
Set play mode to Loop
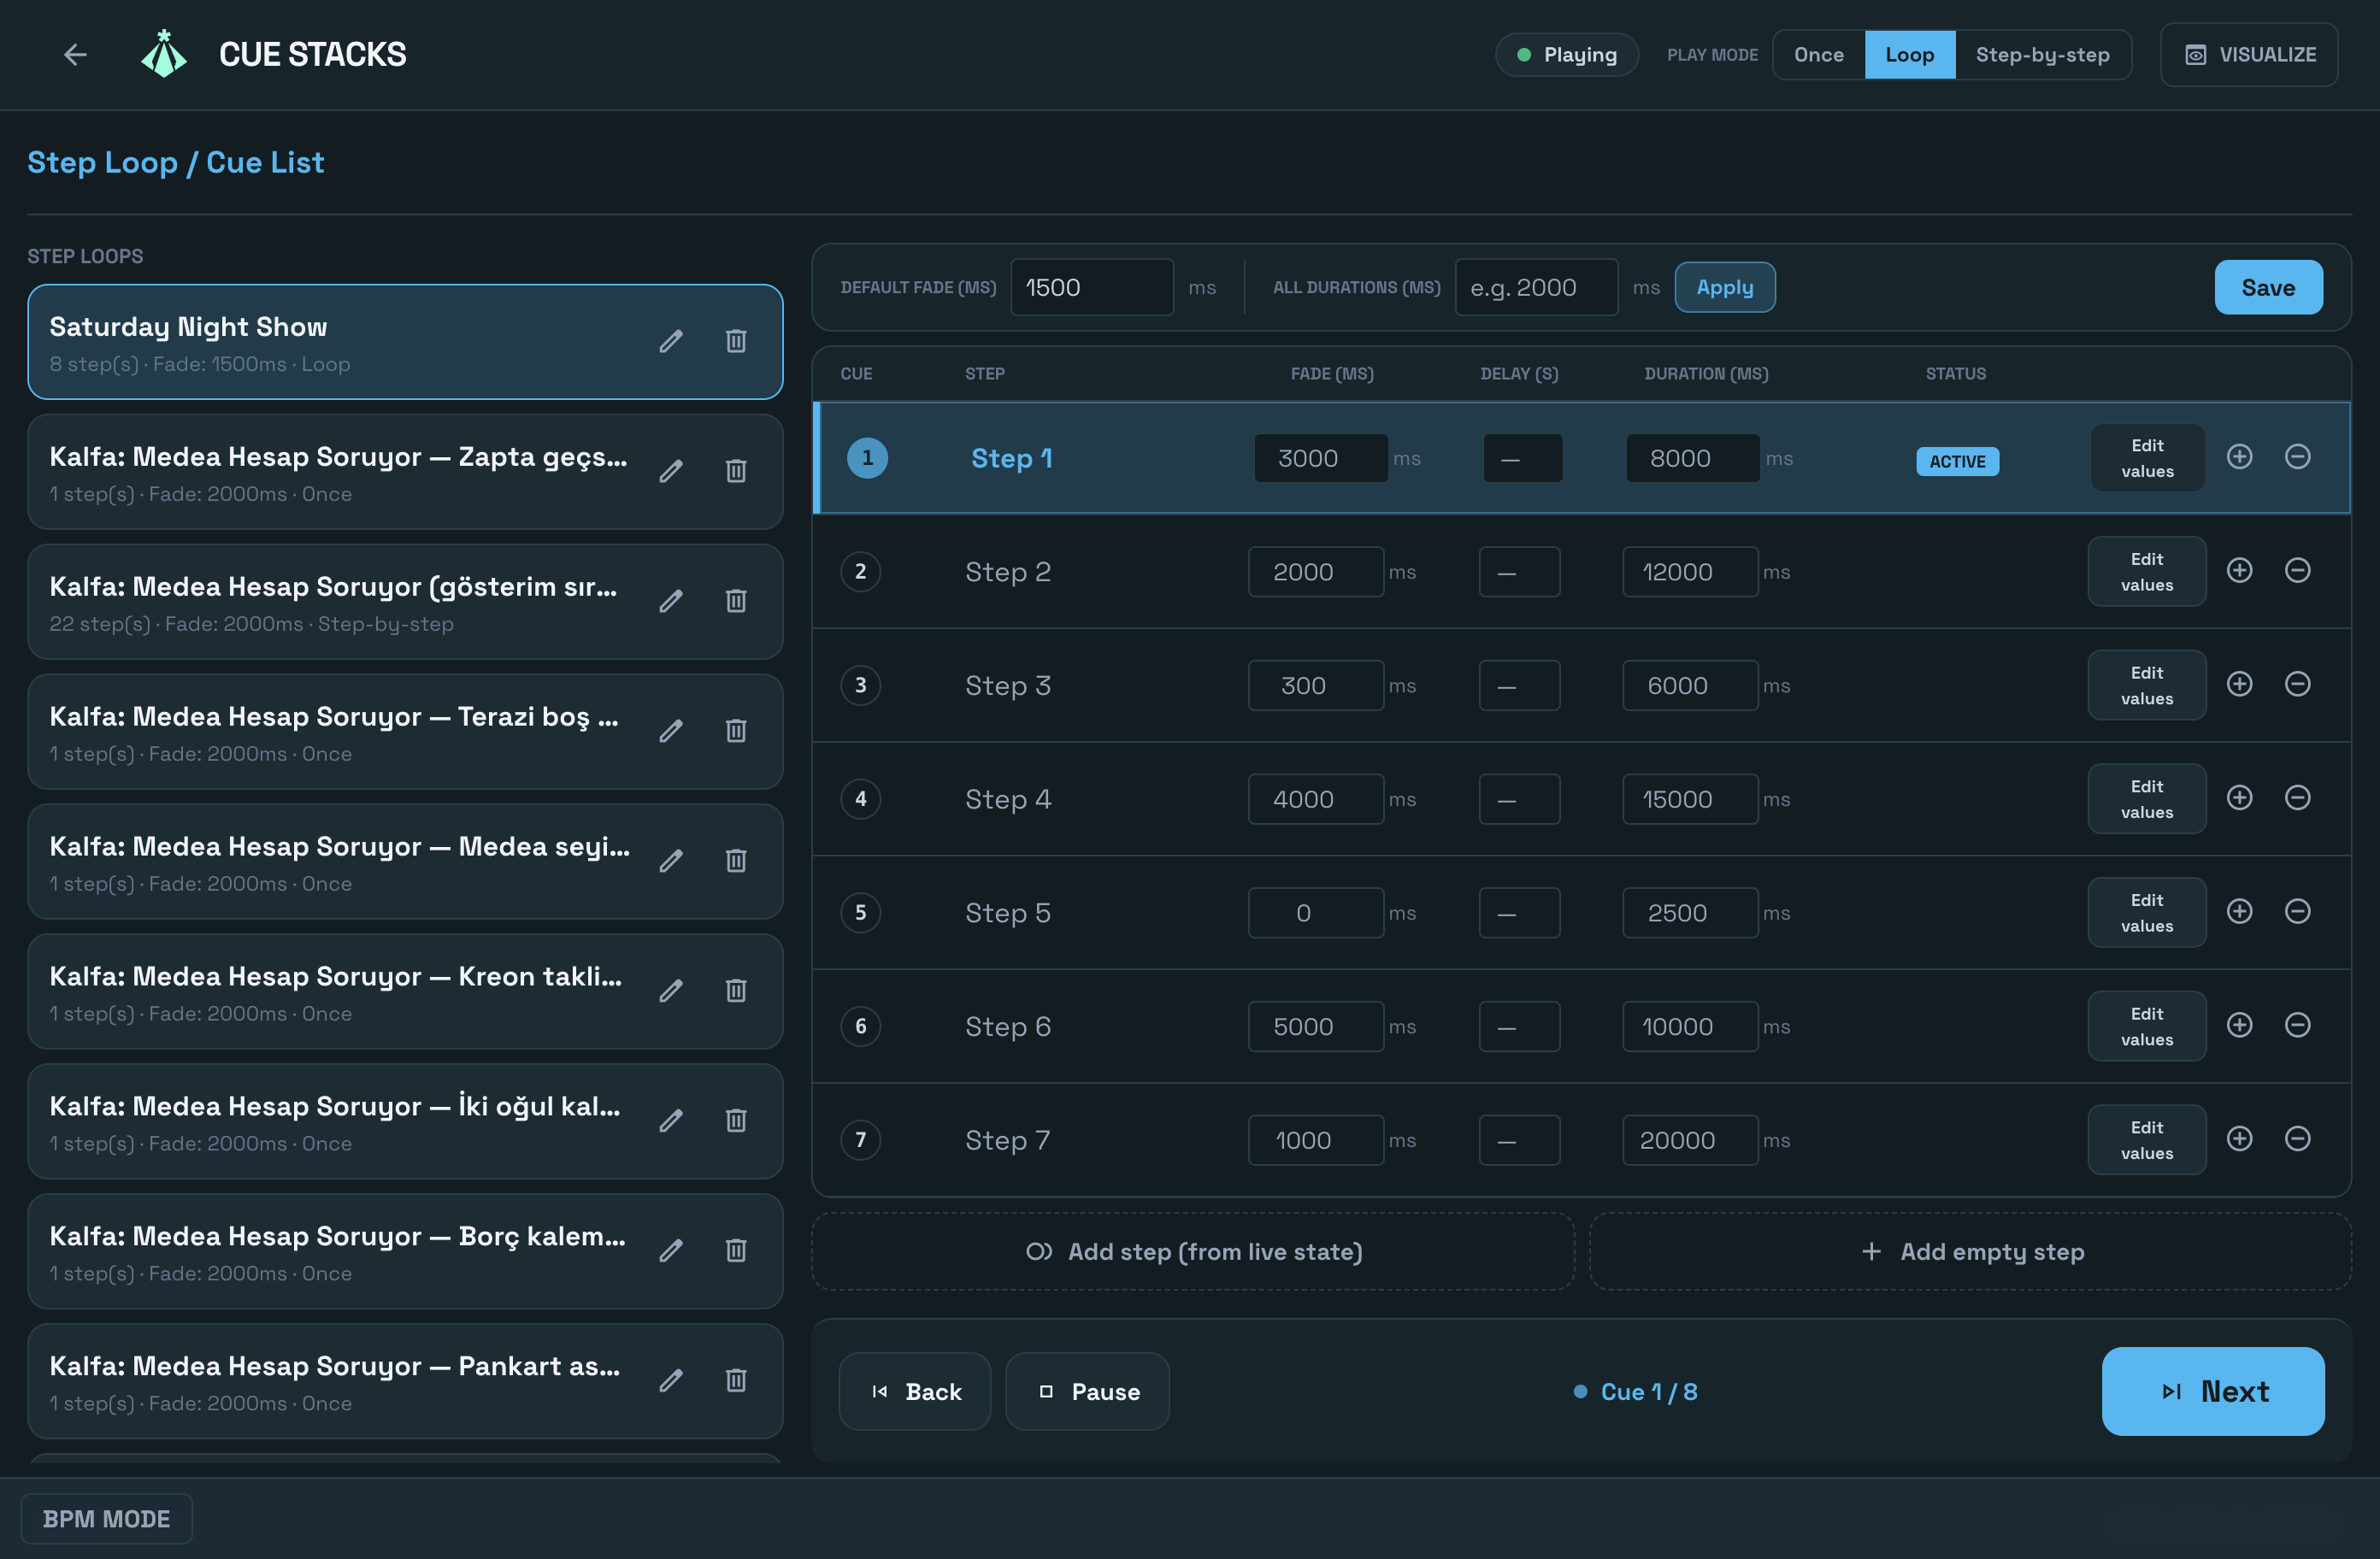pos(1909,55)
